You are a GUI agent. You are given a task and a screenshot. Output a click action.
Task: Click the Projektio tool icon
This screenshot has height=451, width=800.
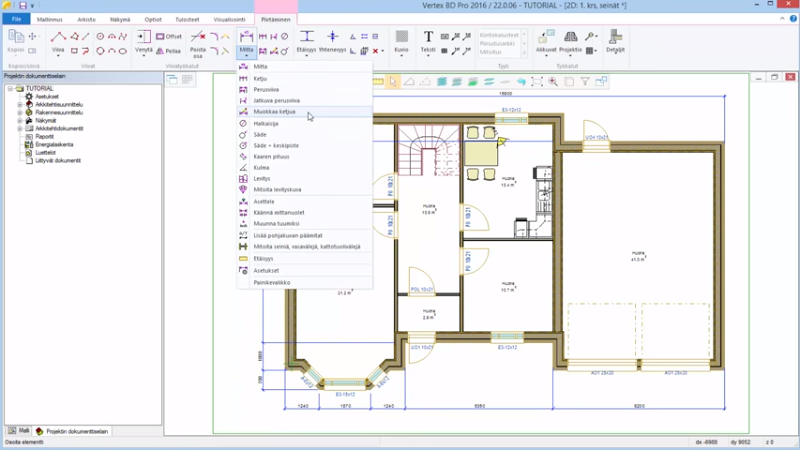[x=572, y=37]
